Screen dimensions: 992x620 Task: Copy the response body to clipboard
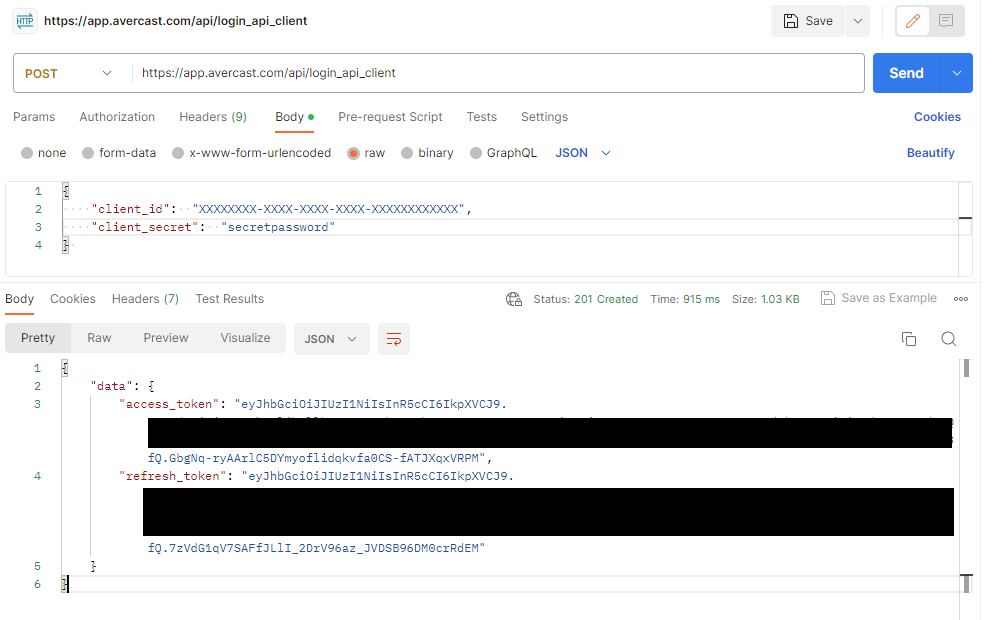click(x=908, y=339)
